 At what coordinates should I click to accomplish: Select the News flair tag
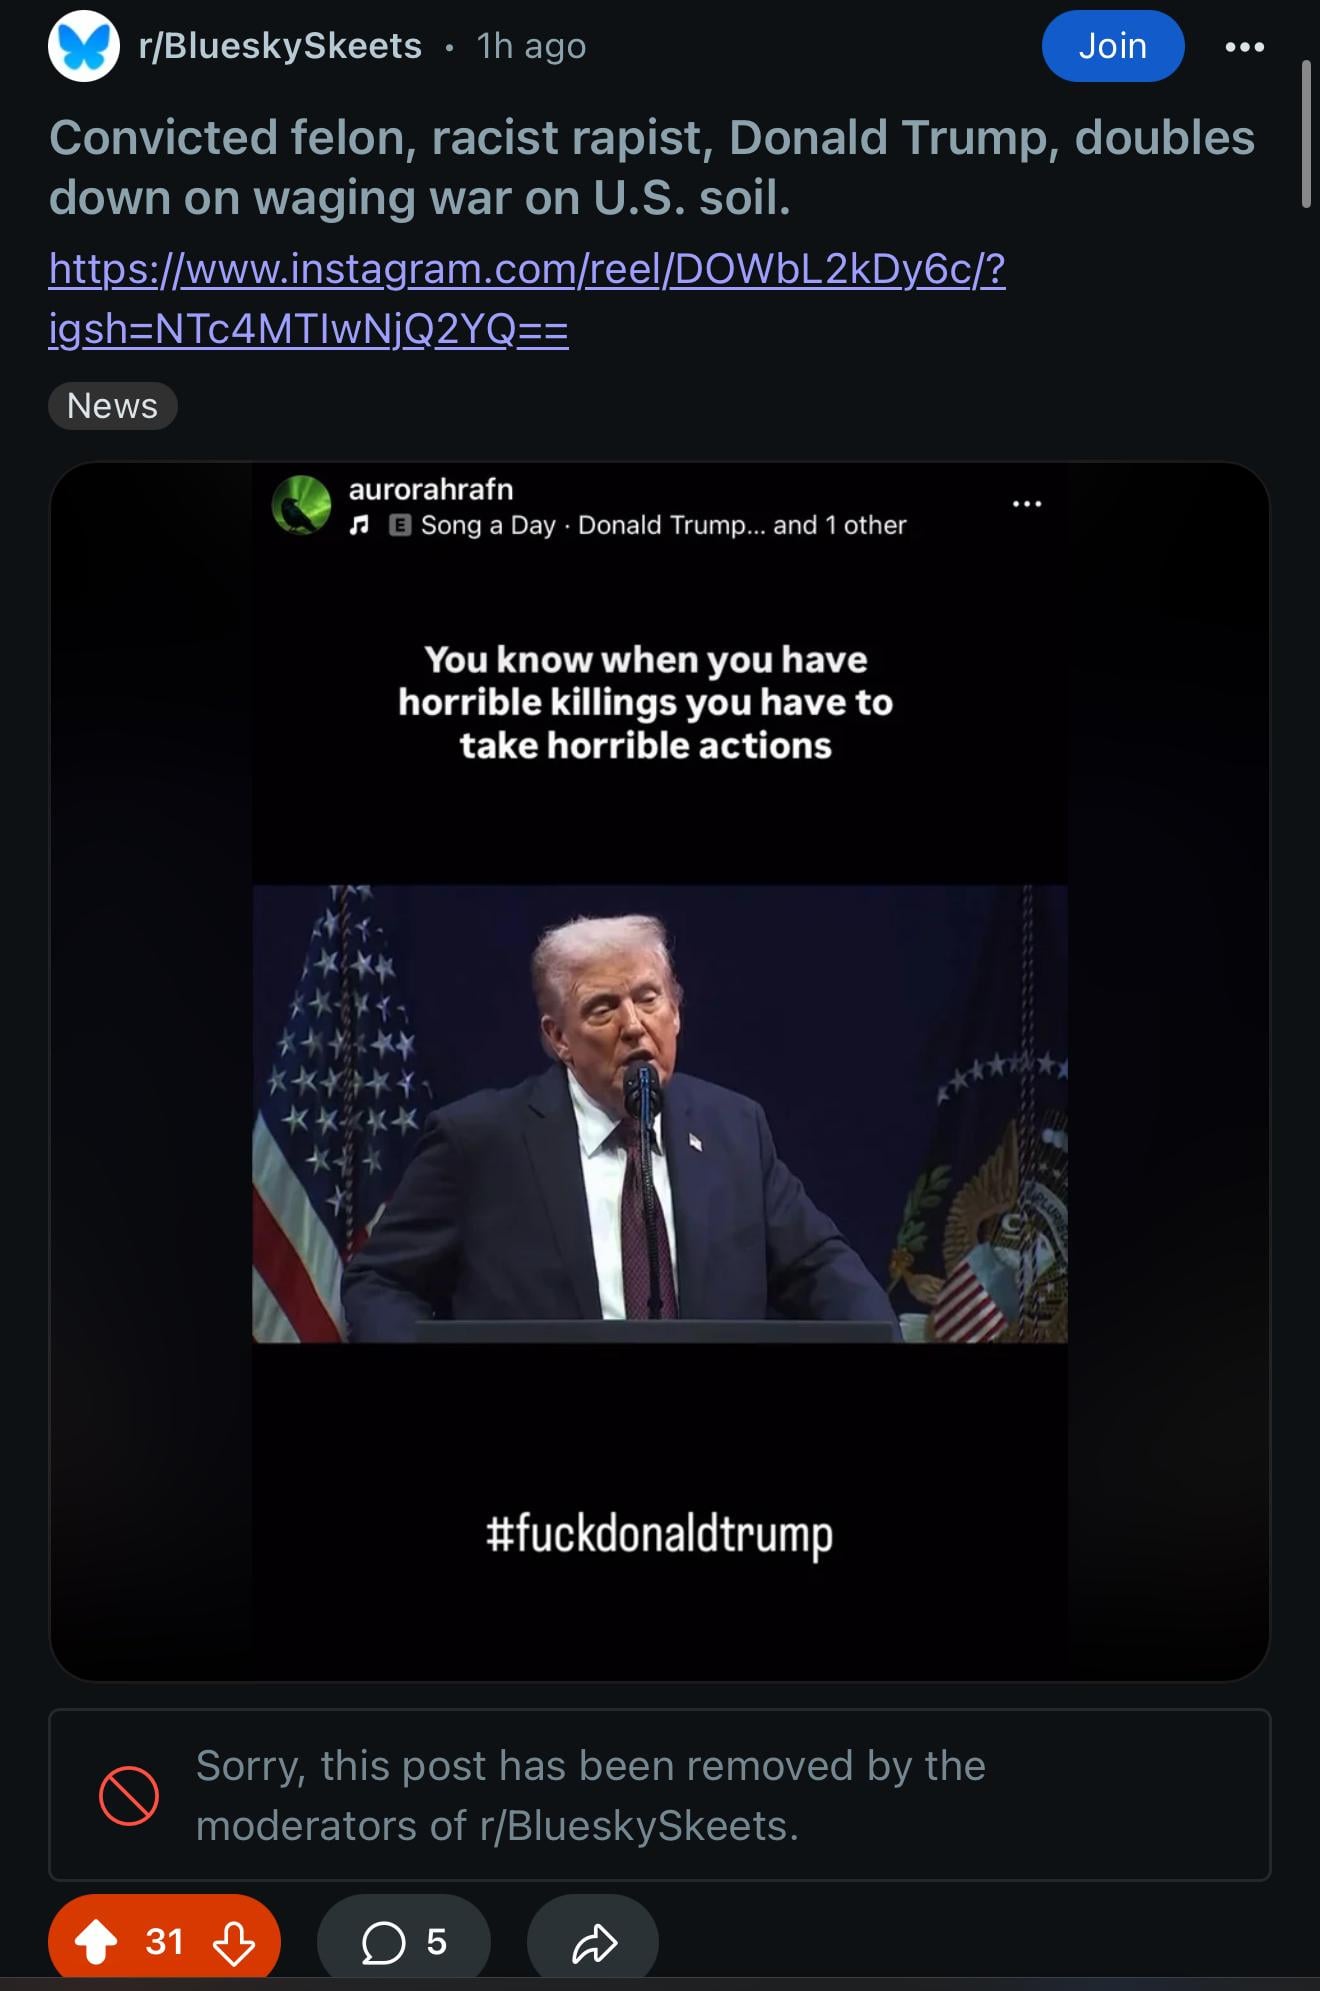[113, 406]
